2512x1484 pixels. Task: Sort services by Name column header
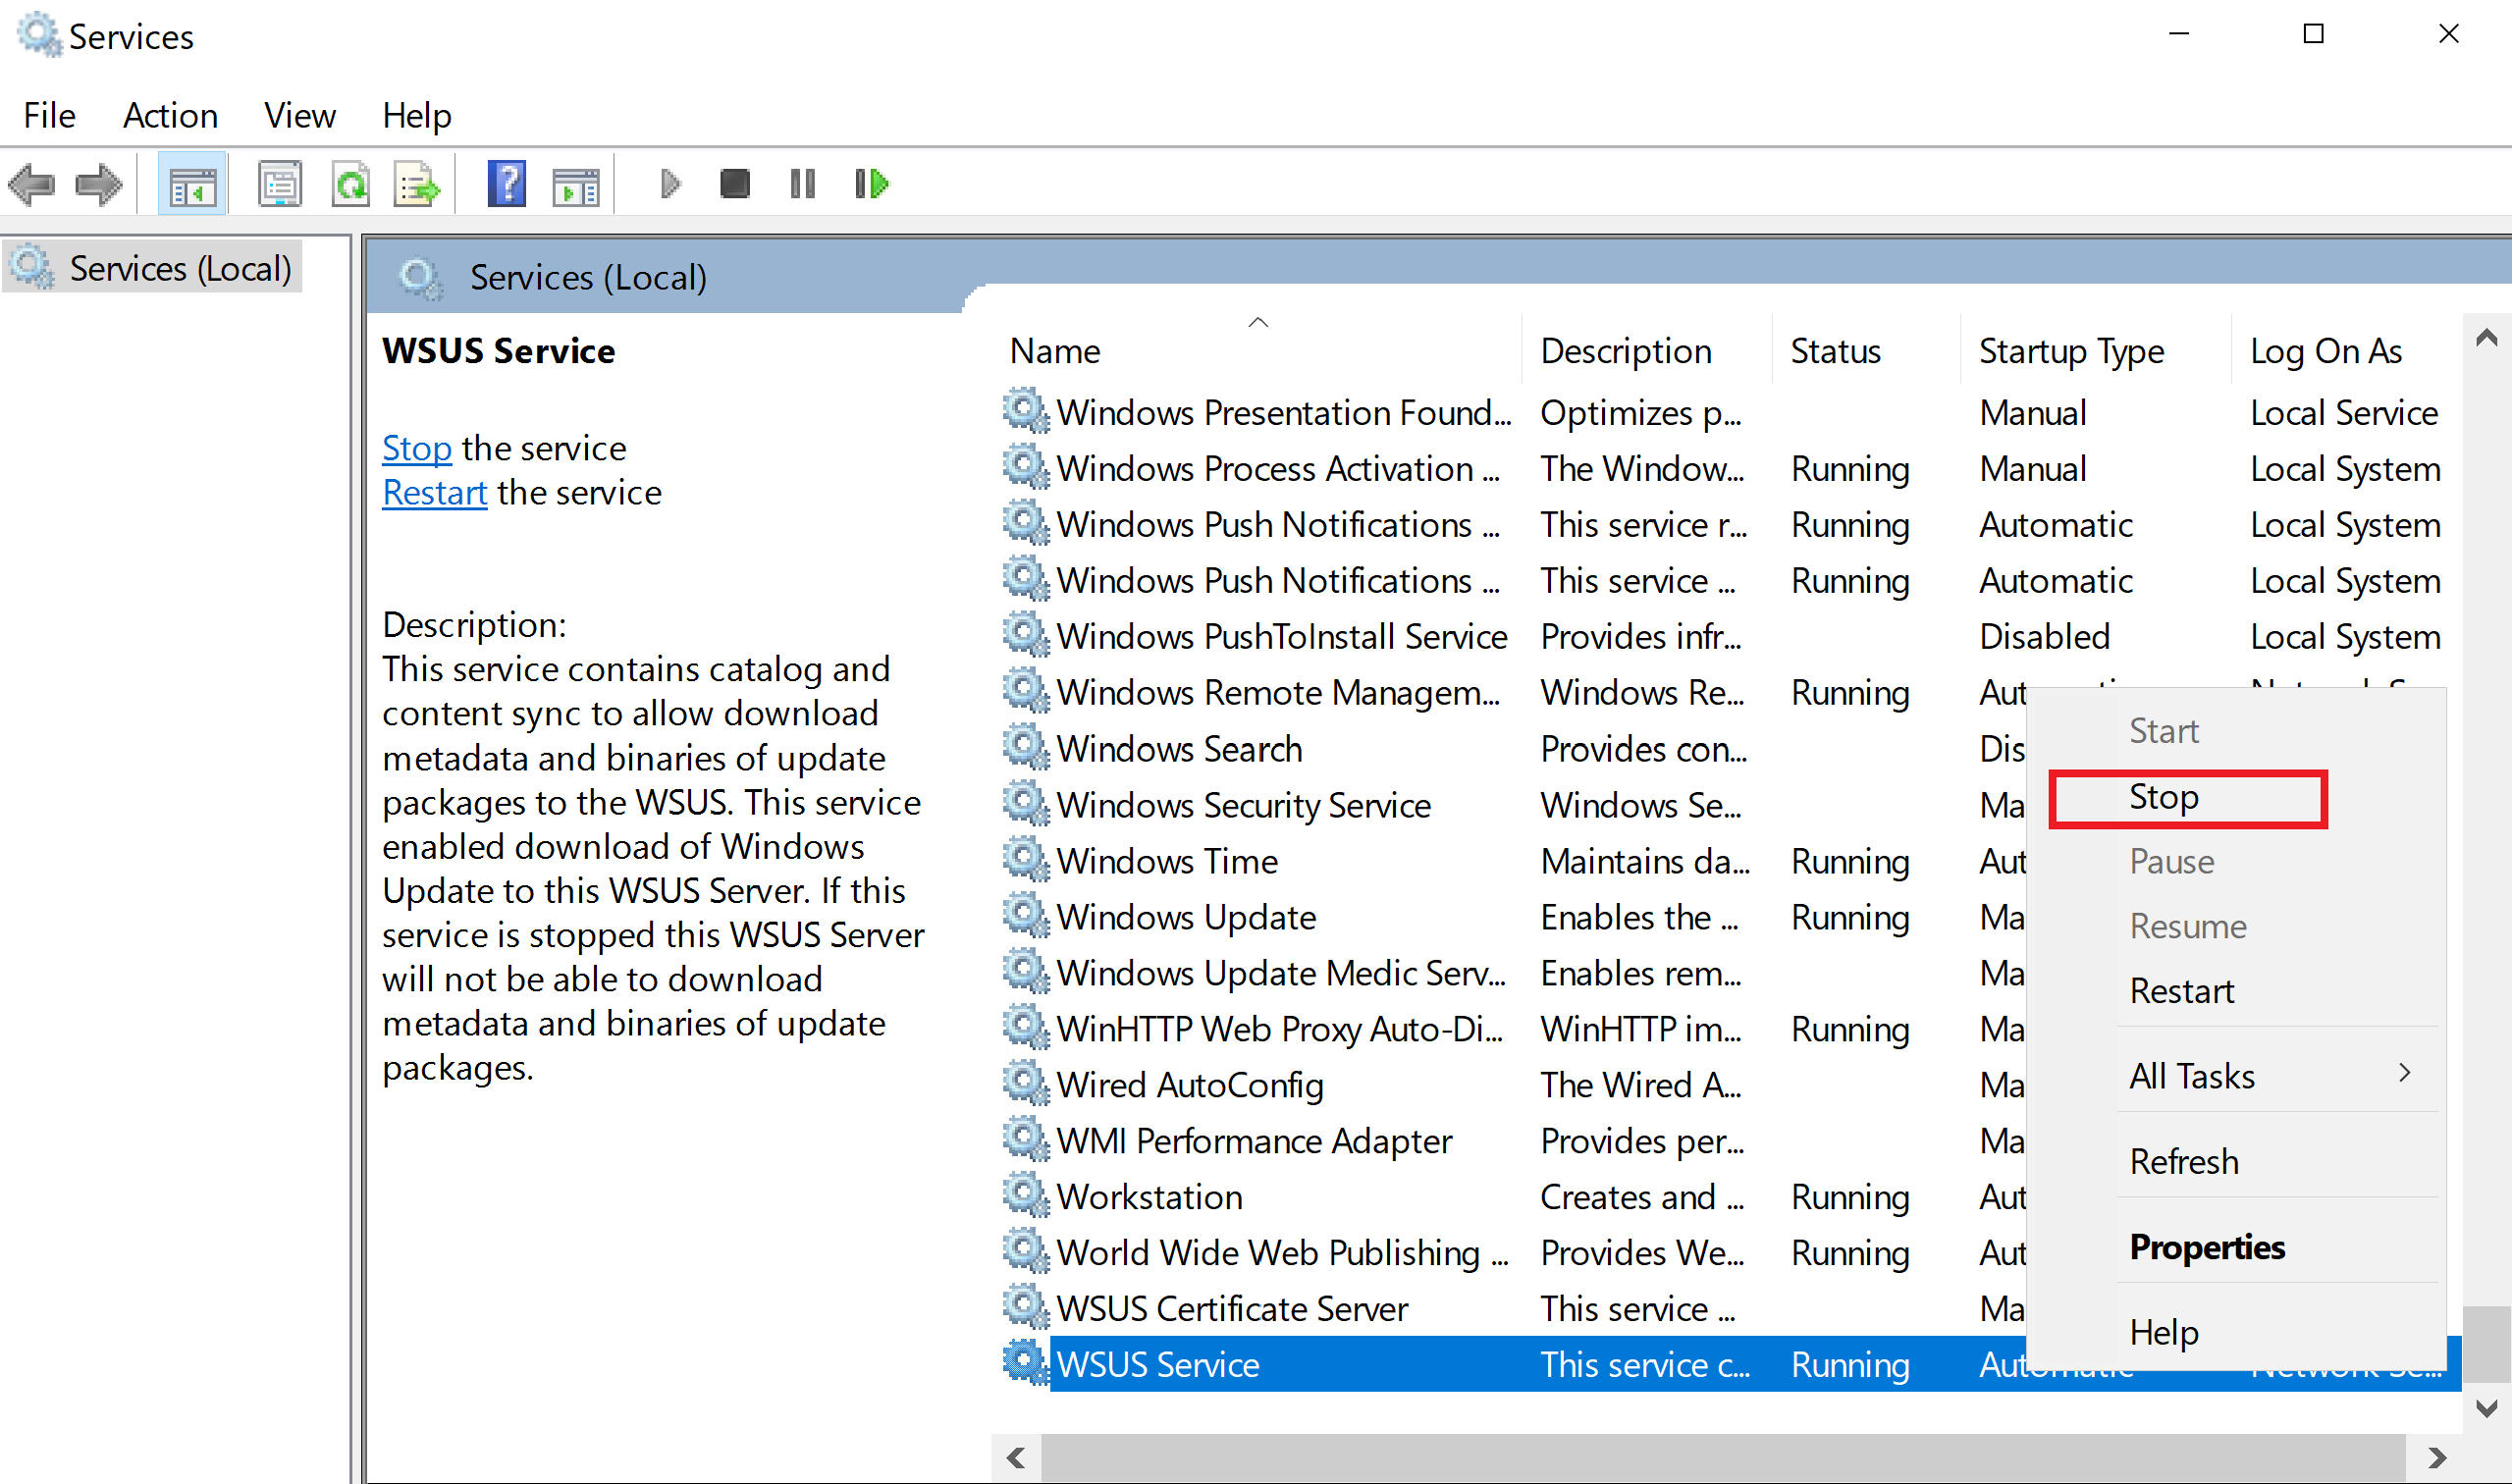(1055, 351)
